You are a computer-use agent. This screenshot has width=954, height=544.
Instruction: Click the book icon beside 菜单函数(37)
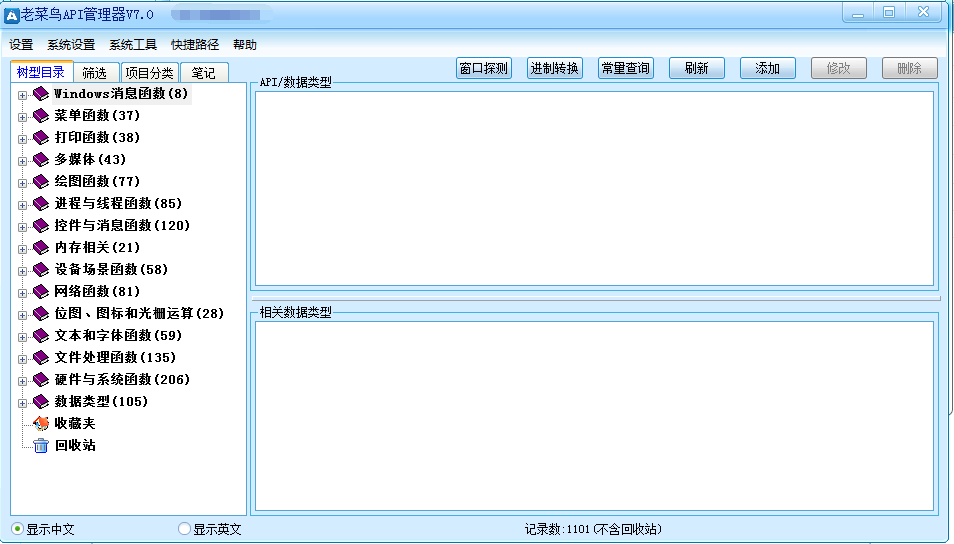click(41, 116)
